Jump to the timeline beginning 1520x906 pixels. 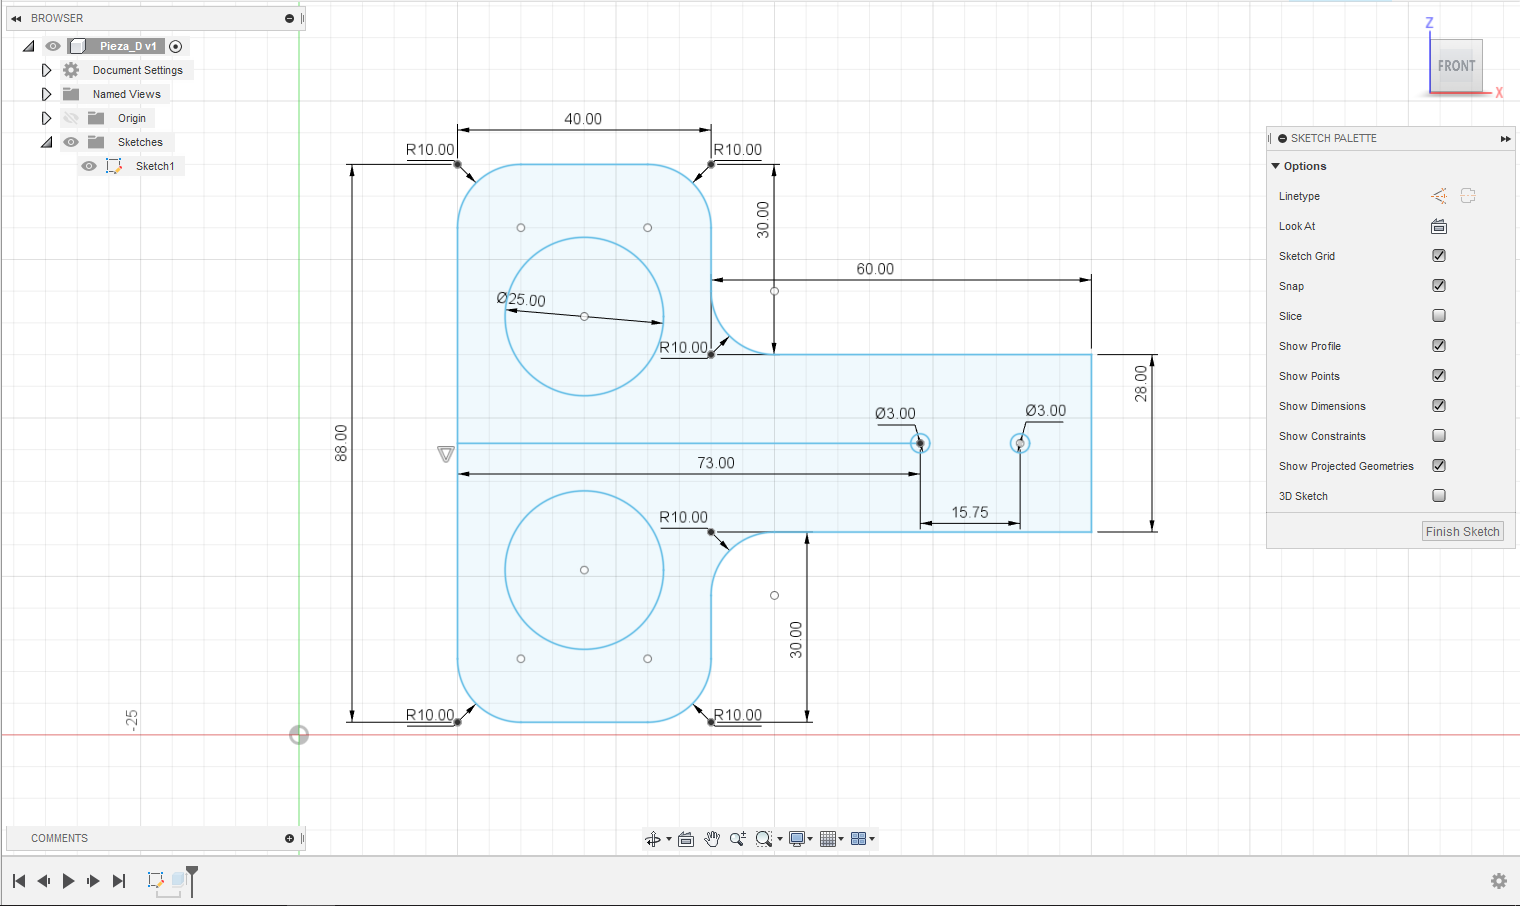click(19, 881)
